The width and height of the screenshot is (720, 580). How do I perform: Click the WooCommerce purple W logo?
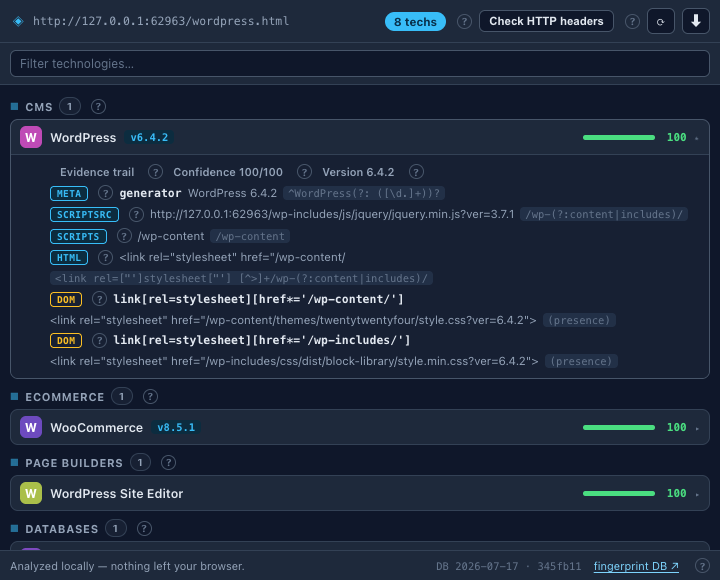click(x=31, y=427)
